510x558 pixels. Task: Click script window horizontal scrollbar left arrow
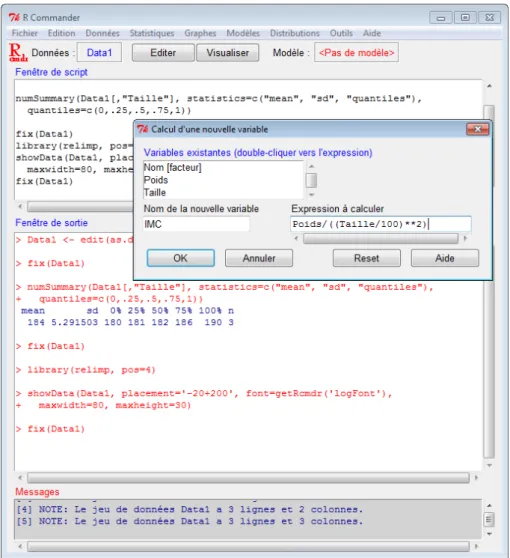[x=20, y=206]
